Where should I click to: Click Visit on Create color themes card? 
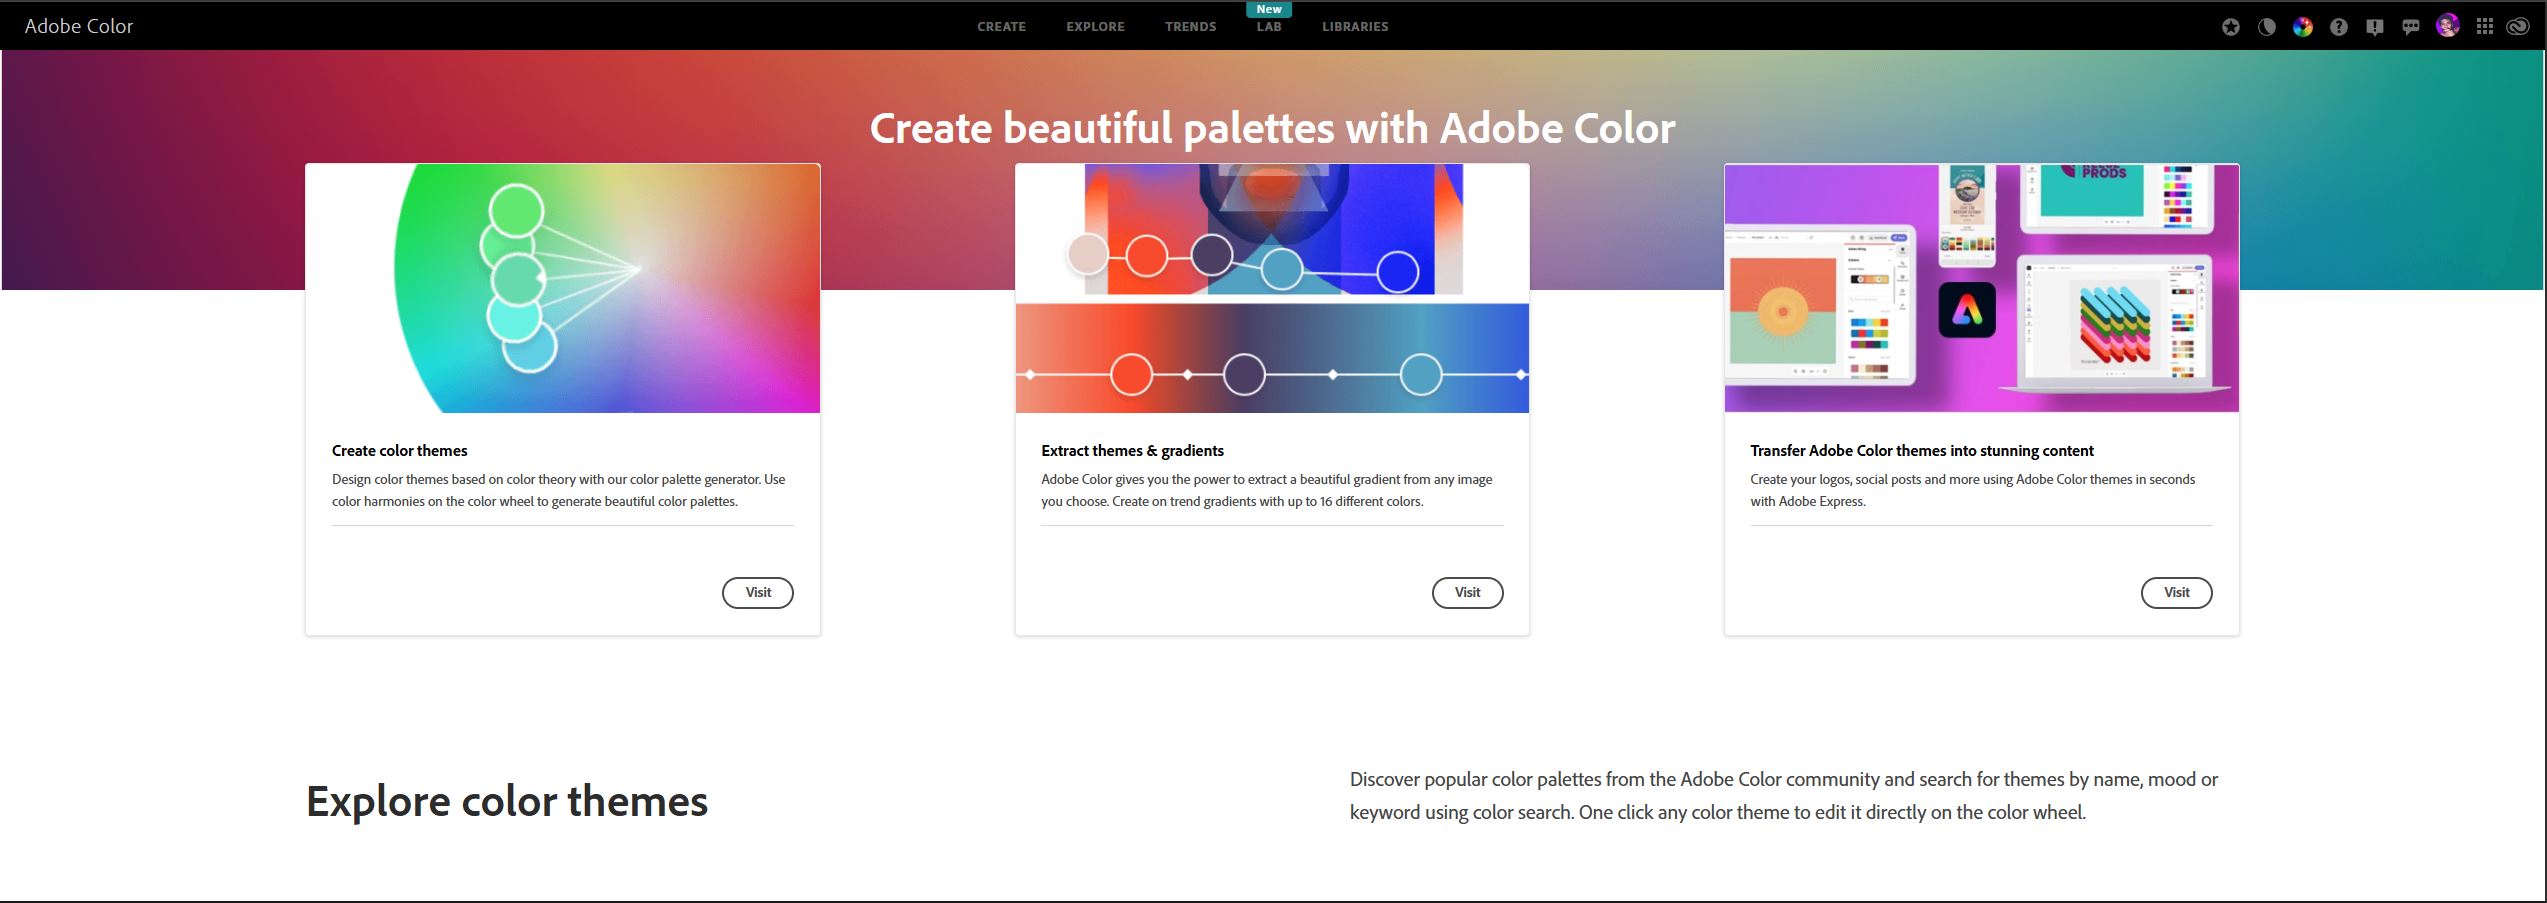tap(758, 593)
